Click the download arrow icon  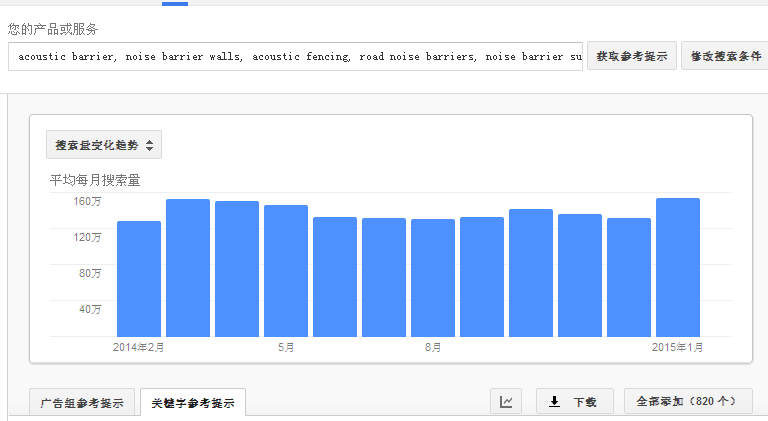pyautogui.click(x=554, y=402)
